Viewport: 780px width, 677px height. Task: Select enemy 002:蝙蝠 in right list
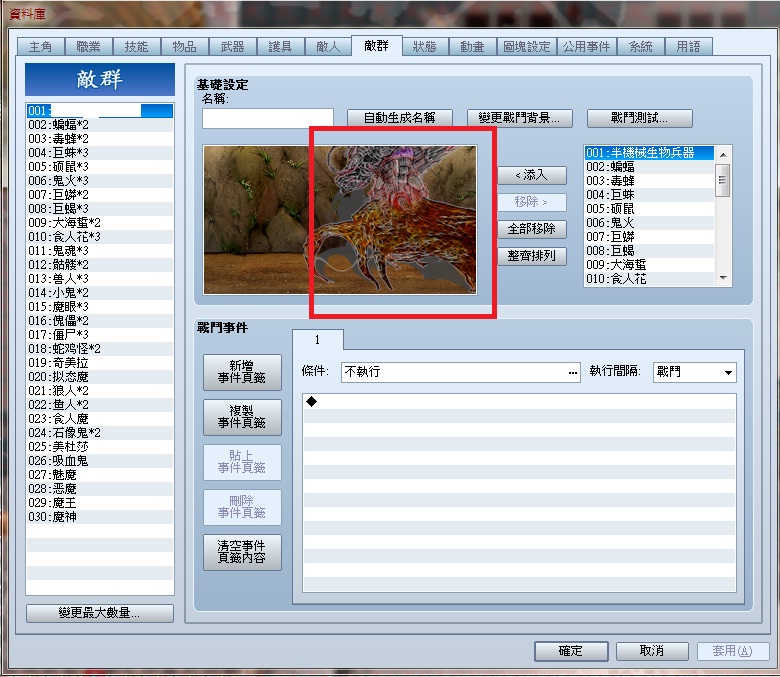(x=649, y=167)
